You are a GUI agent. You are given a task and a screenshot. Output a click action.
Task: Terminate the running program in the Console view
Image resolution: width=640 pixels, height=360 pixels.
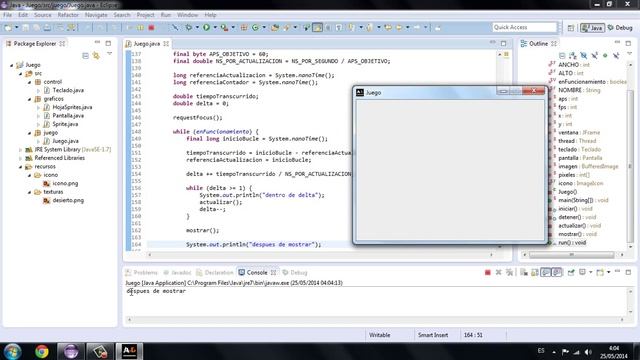(487, 272)
